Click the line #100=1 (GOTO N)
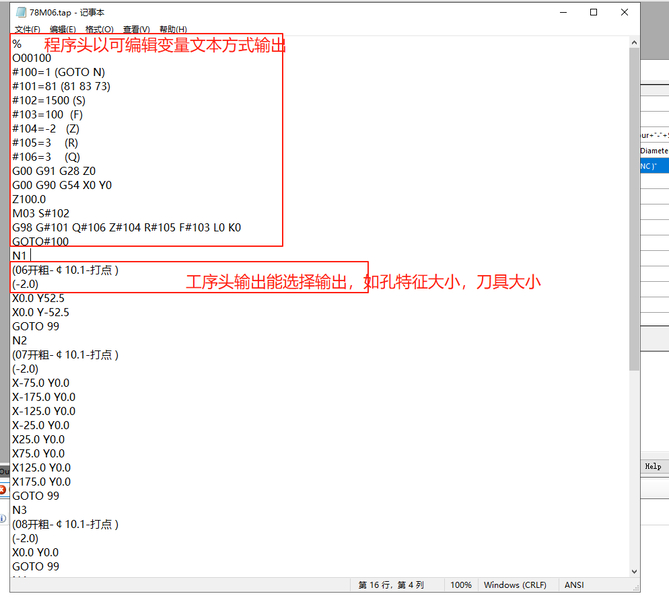 point(58,72)
